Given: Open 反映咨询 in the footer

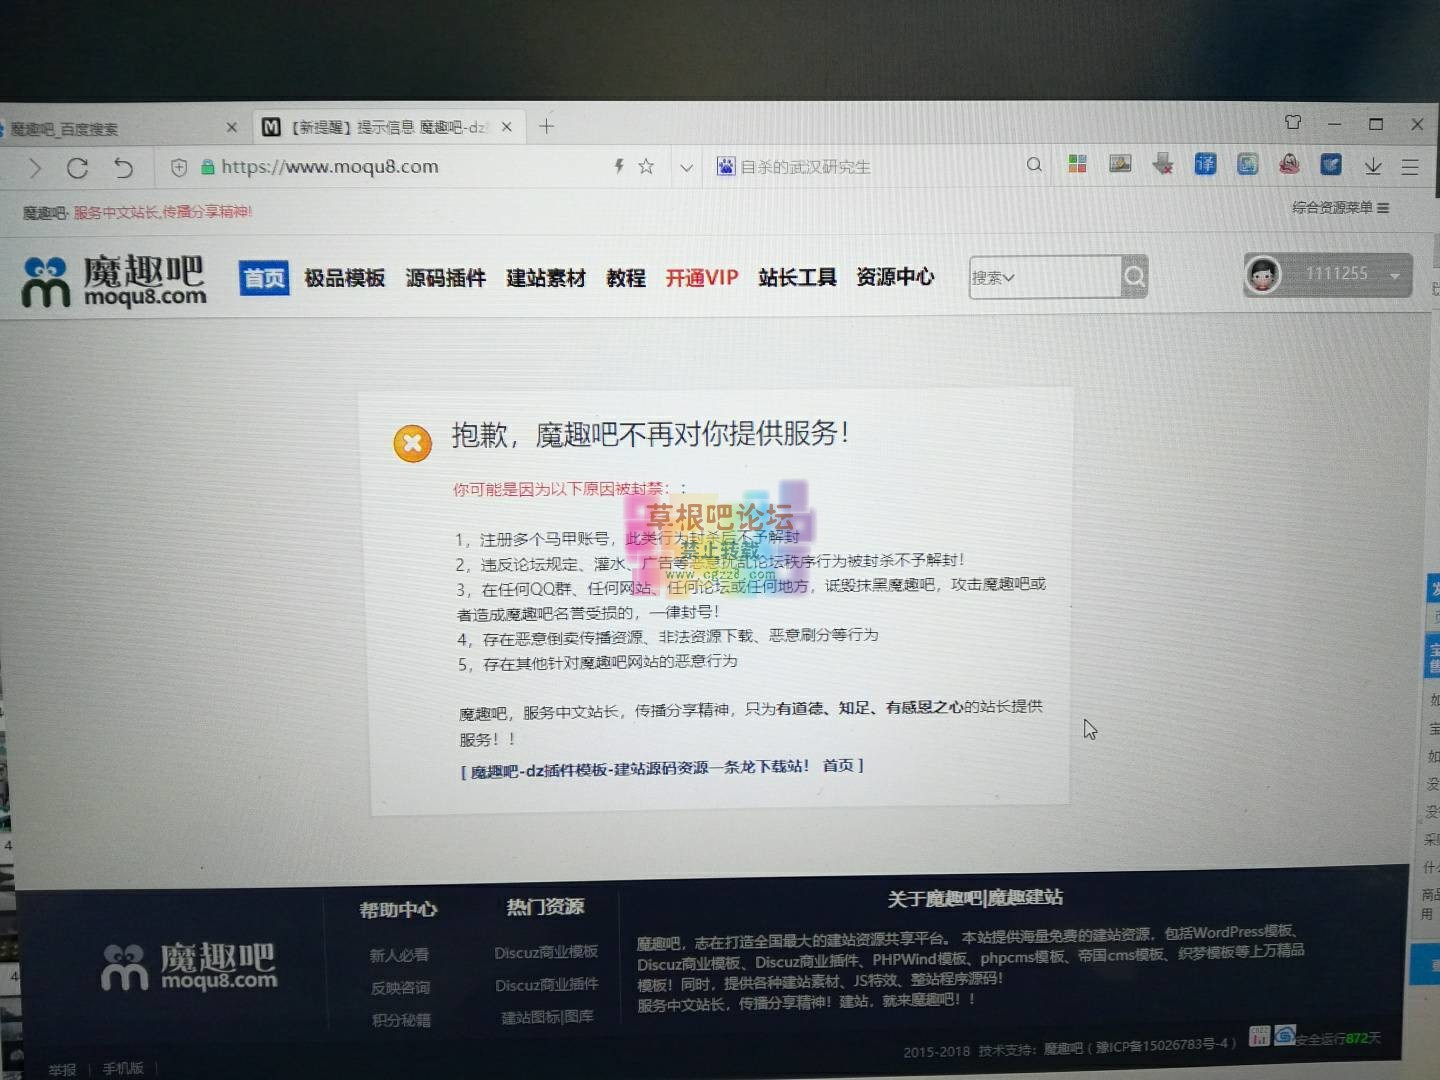Looking at the screenshot, I should 400,987.
